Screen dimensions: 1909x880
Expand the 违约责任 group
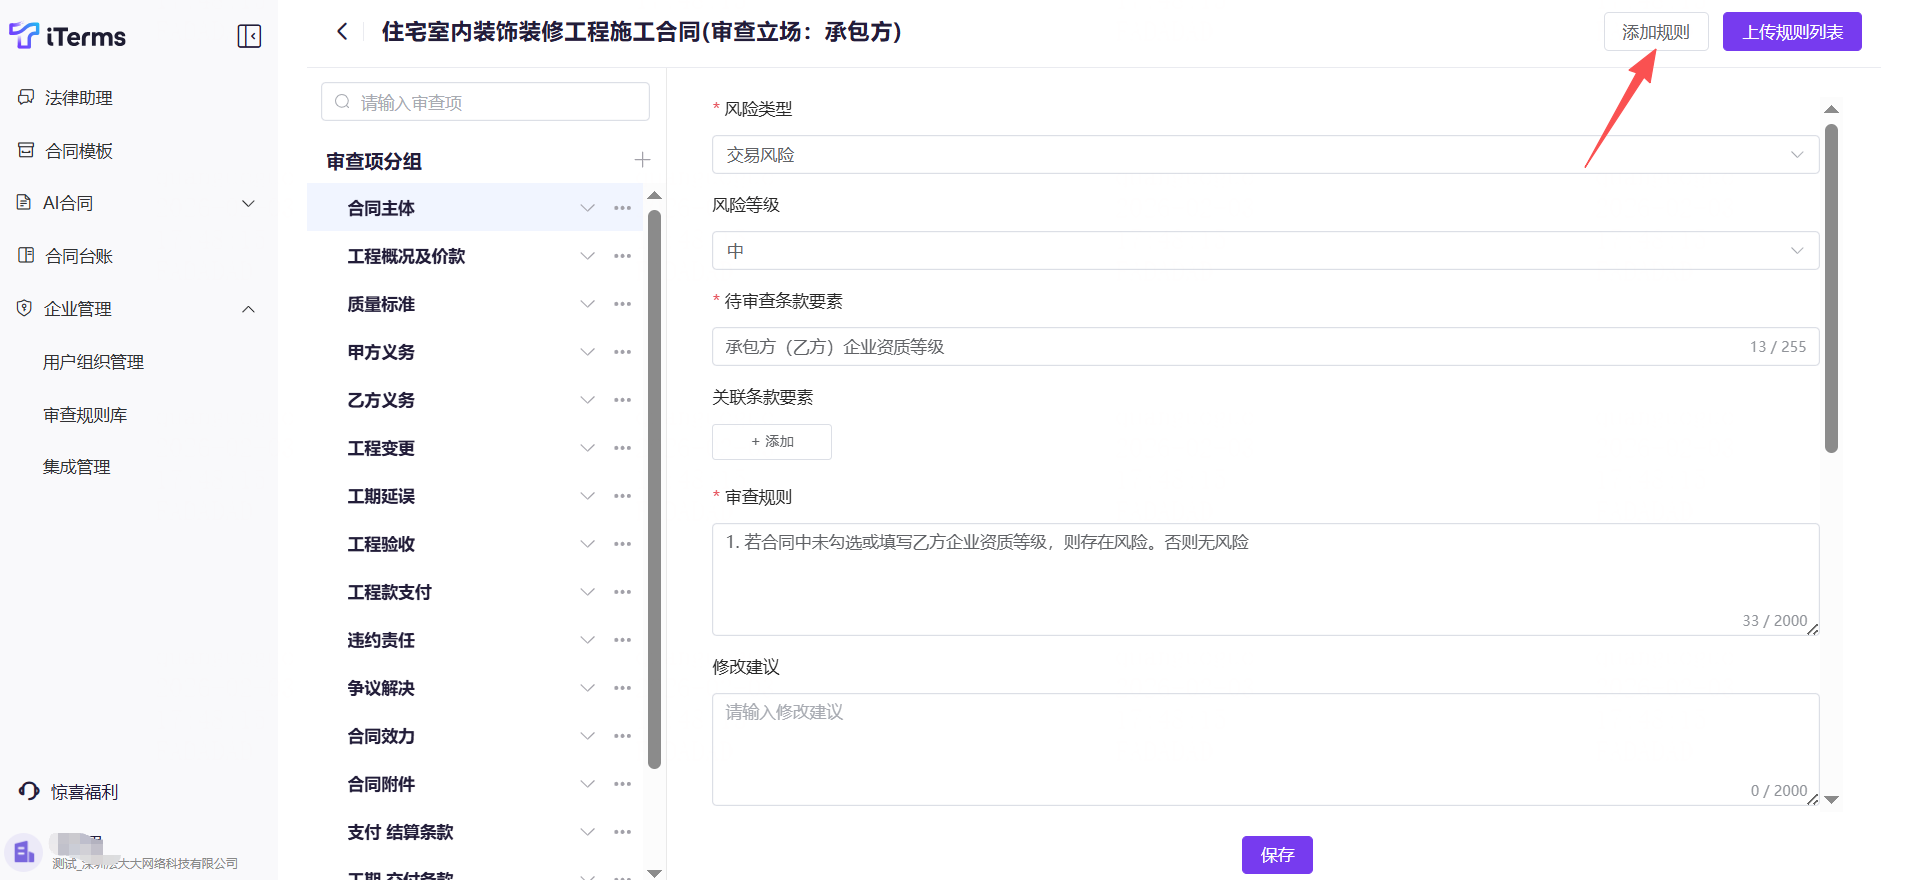click(x=587, y=640)
